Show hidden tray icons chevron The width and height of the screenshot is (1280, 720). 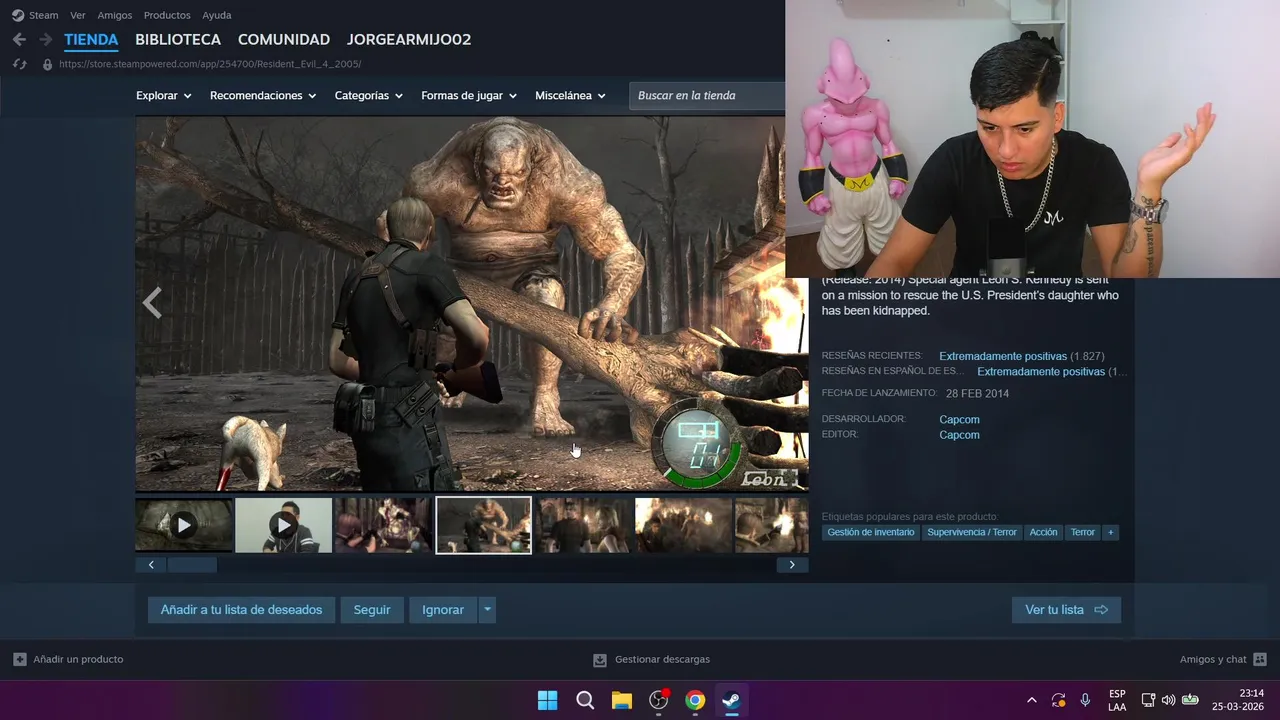[x=1031, y=700]
